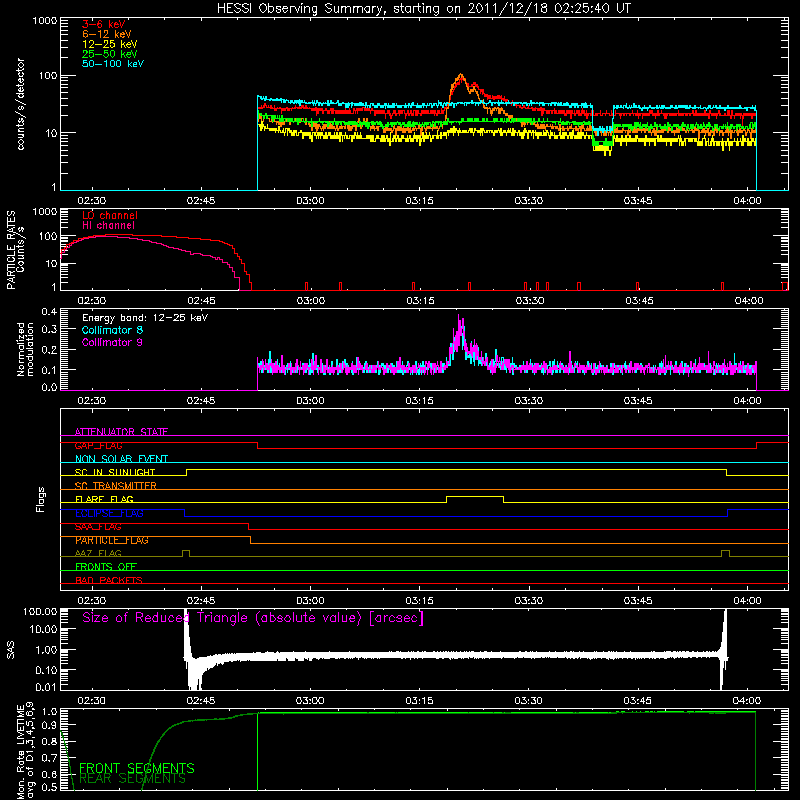This screenshot has width=800, height=800.
Task: Click the FRONTS_OFF flag label
Action: [106, 567]
